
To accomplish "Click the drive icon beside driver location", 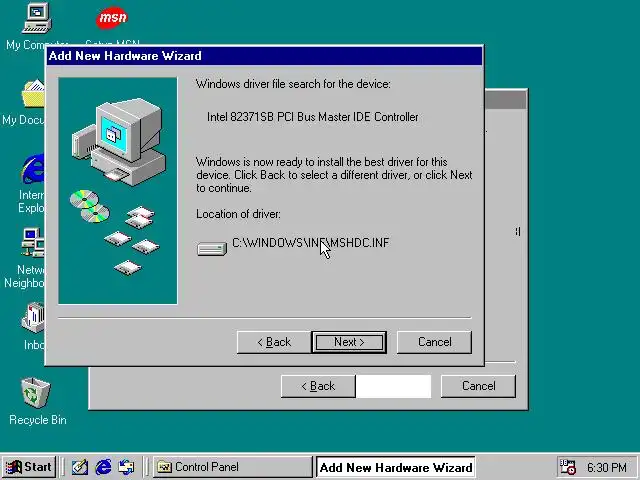I will point(212,249).
